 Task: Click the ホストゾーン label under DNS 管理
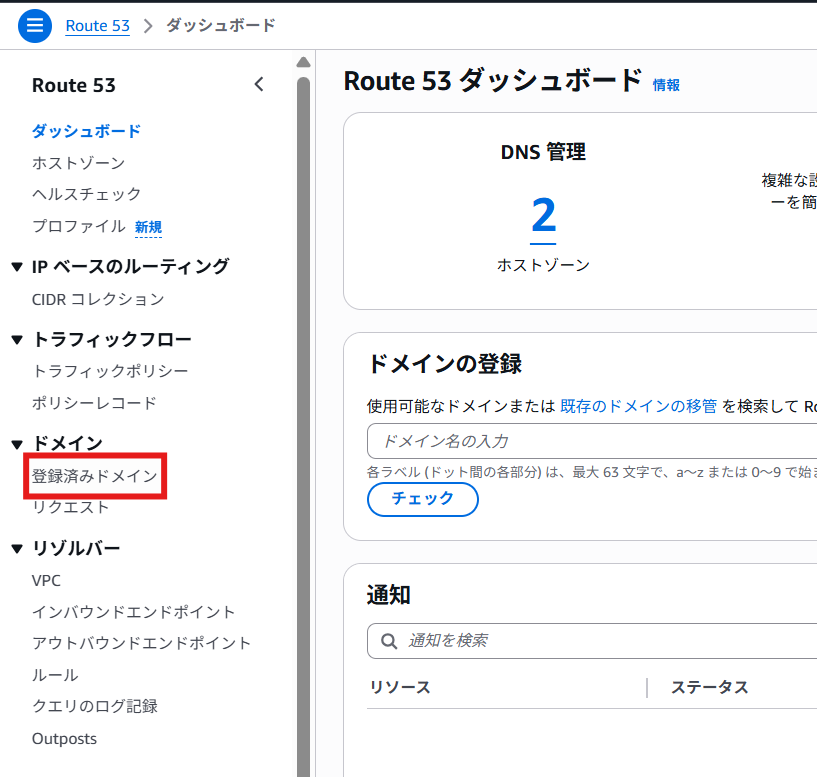pos(543,265)
